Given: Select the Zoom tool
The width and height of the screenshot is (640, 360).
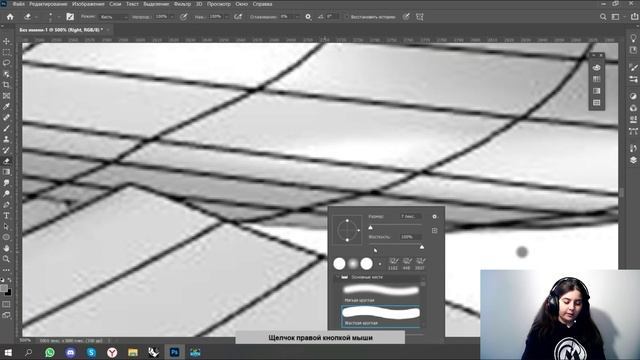Looking at the screenshot, I should tap(7, 259).
